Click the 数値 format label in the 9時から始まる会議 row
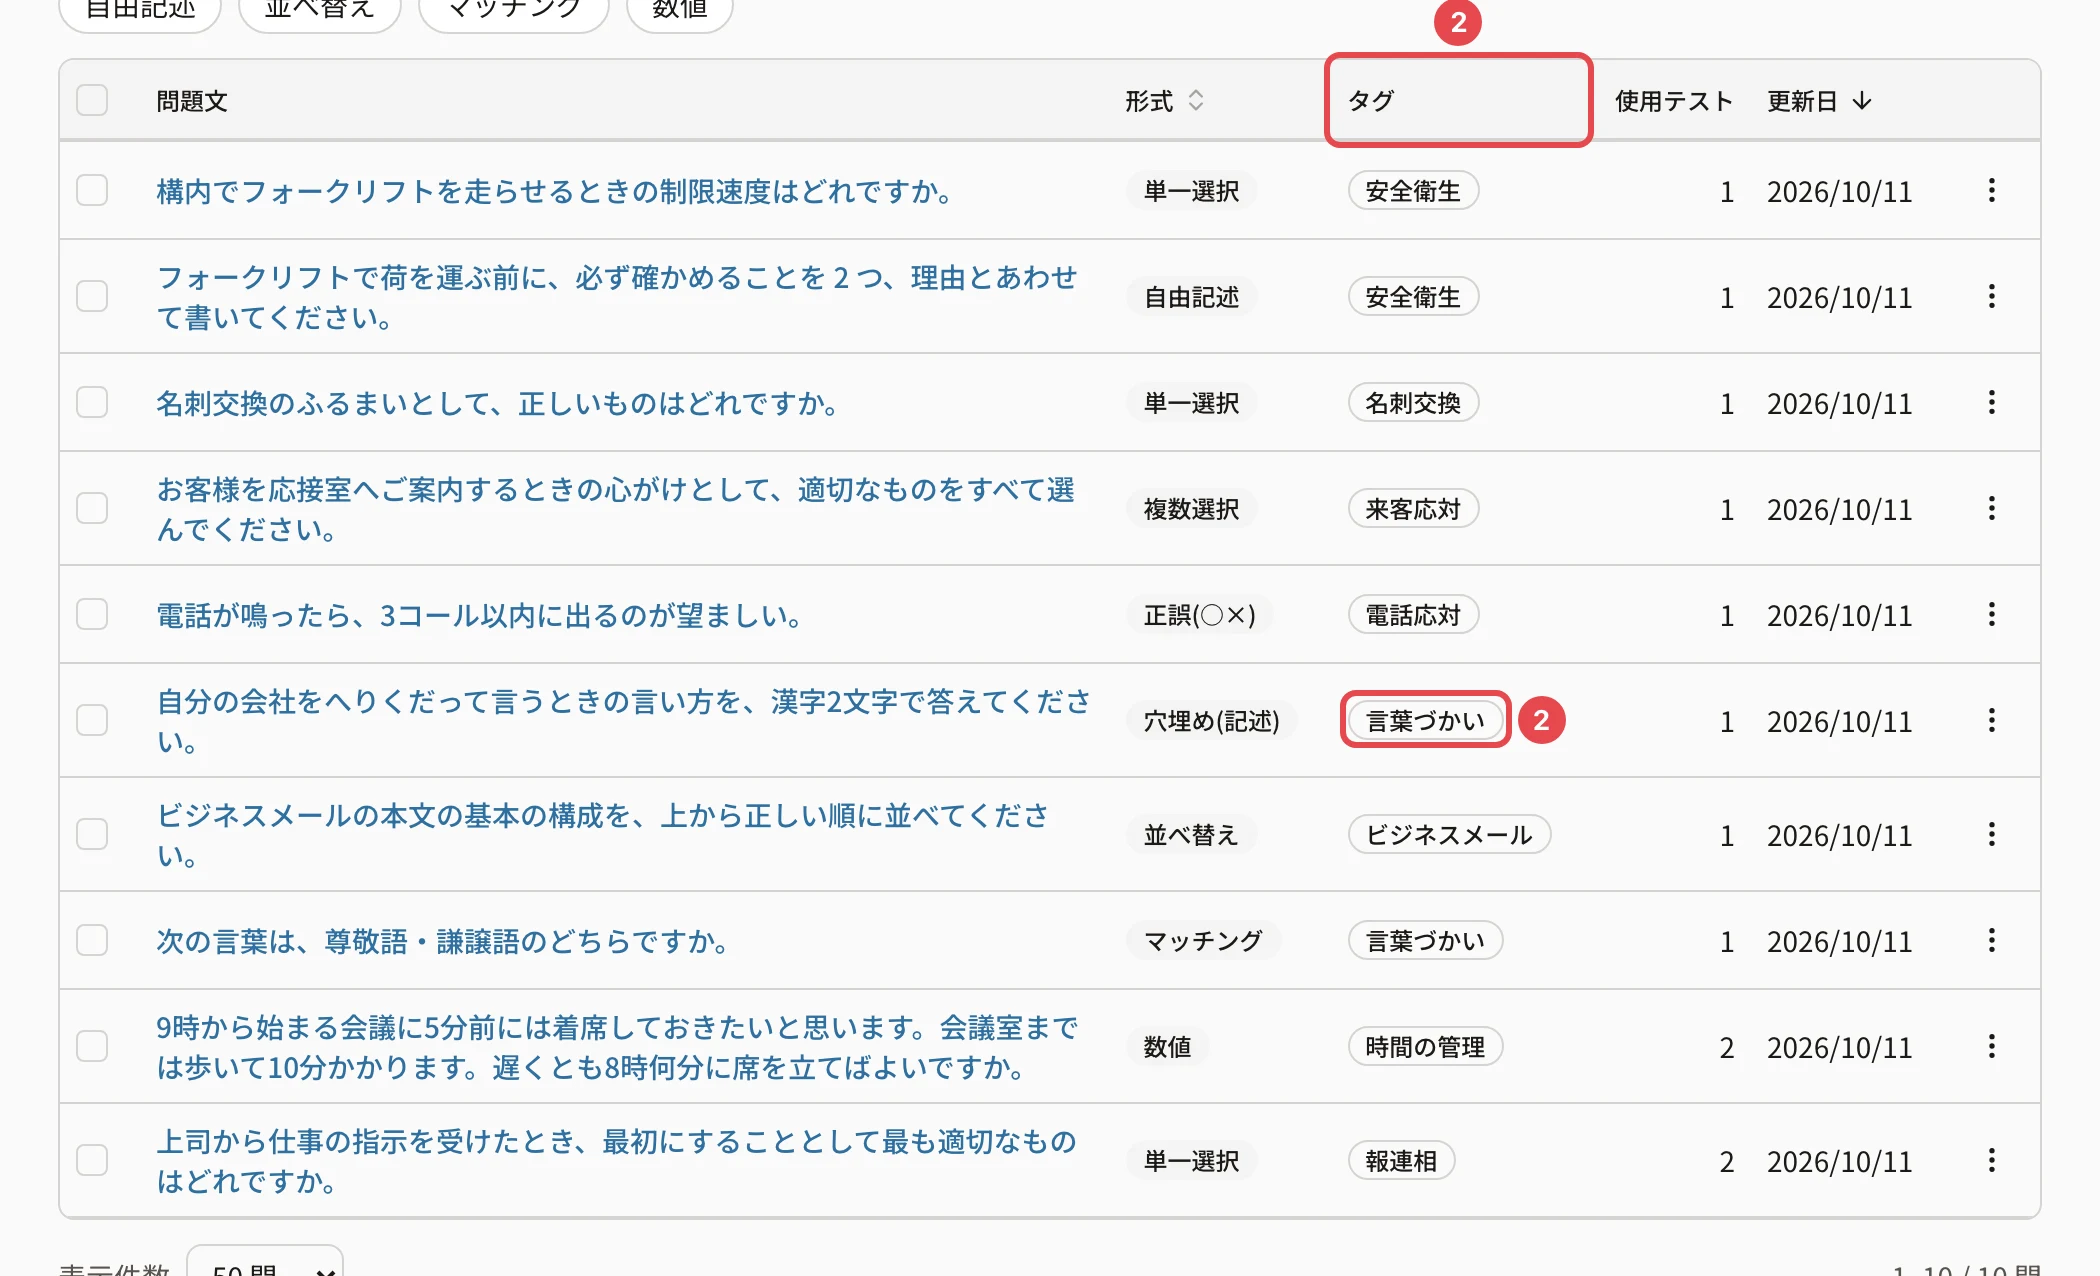This screenshot has height=1276, width=2100. [x=1167, y=1047]
